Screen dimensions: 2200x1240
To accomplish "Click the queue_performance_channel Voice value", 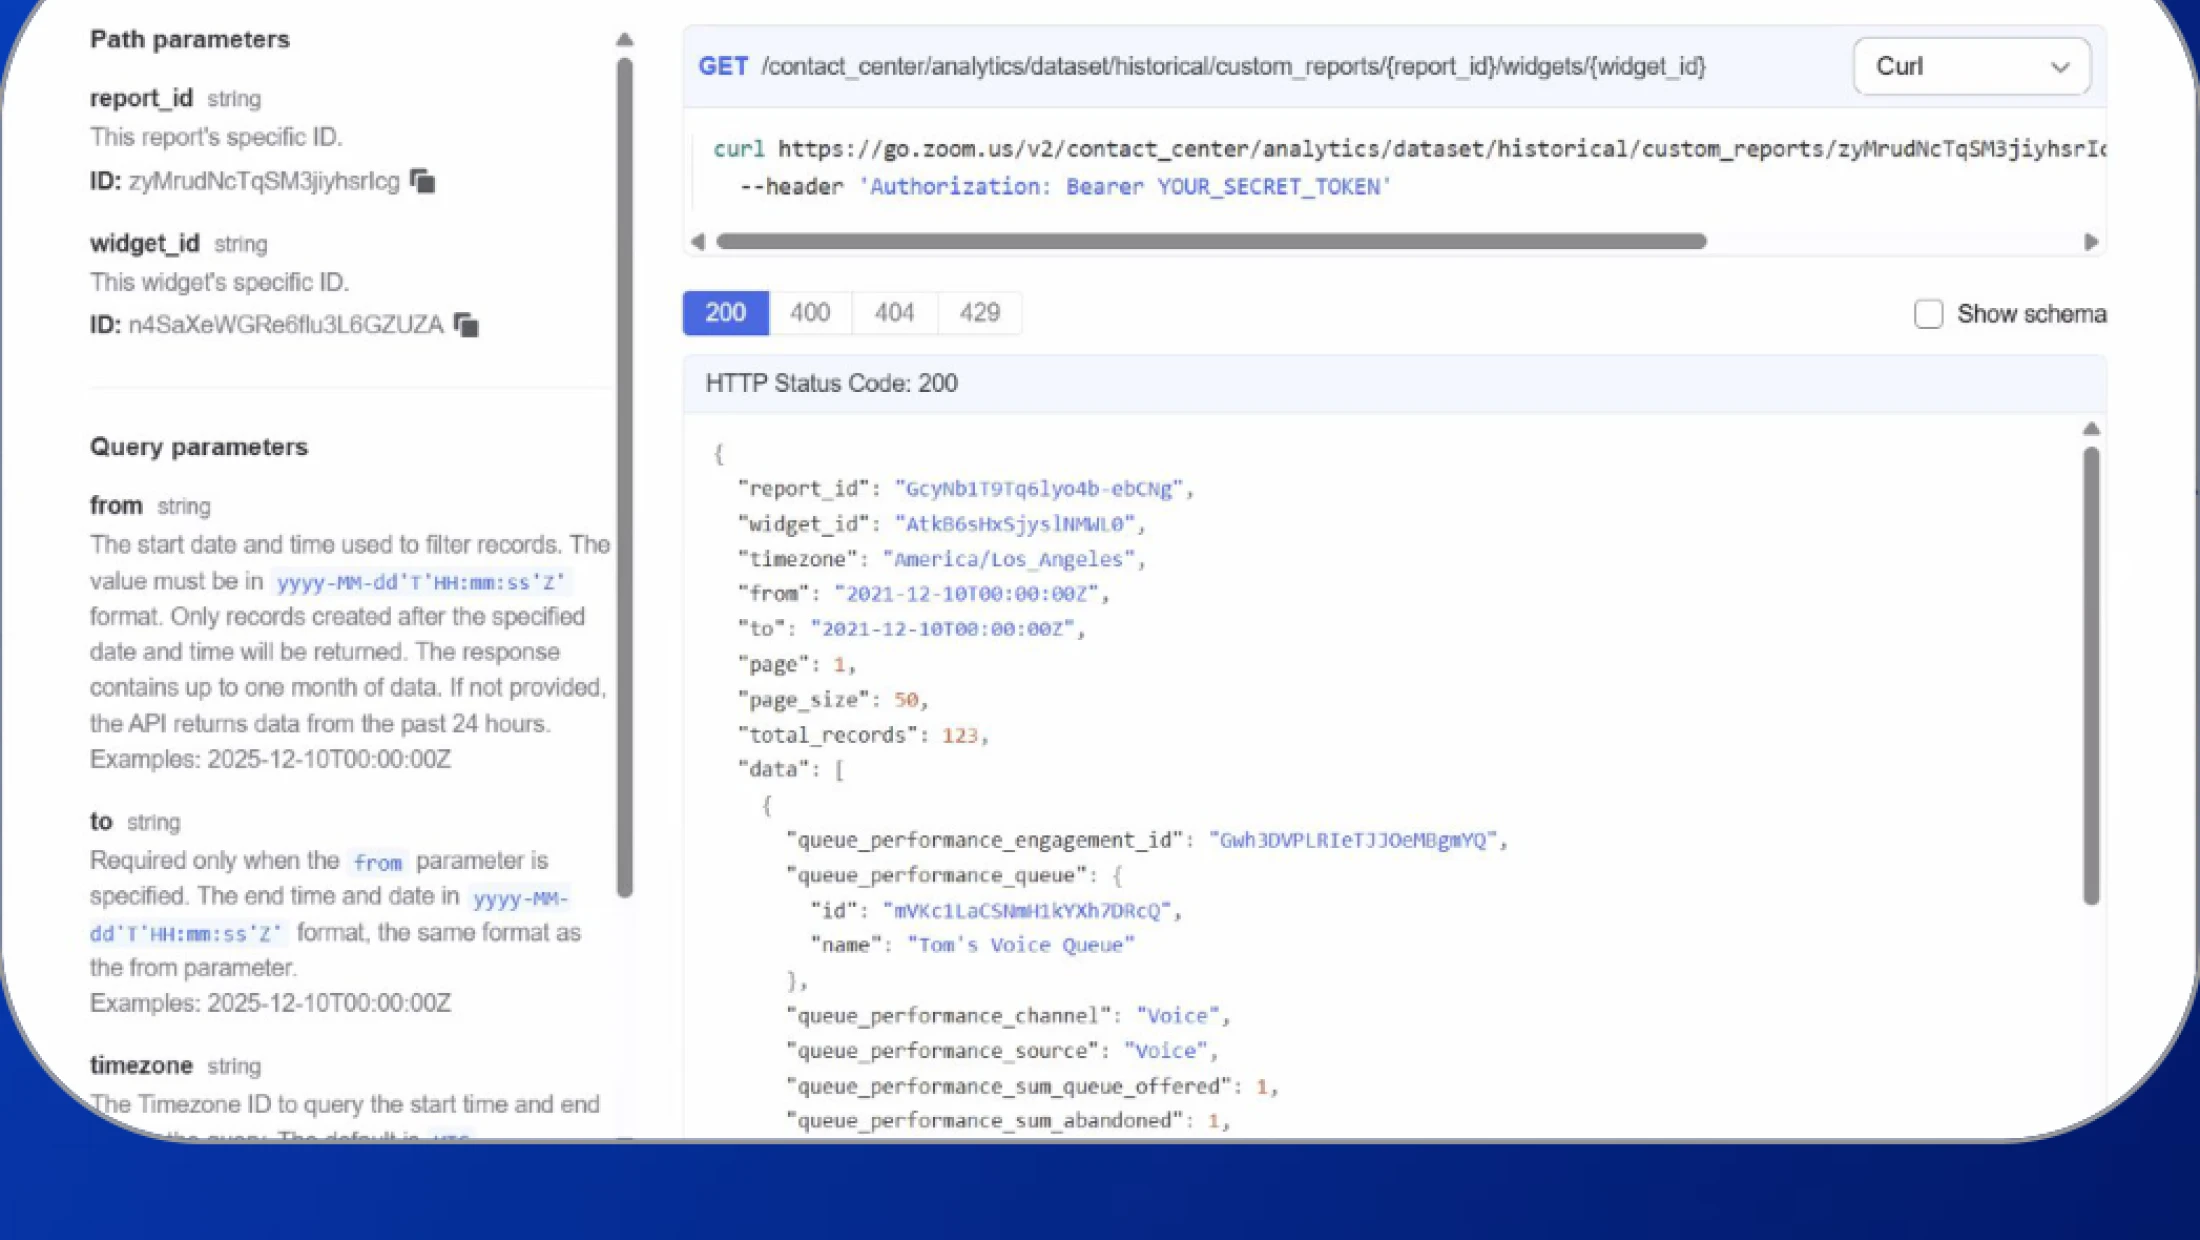I will [1177, 1016].
